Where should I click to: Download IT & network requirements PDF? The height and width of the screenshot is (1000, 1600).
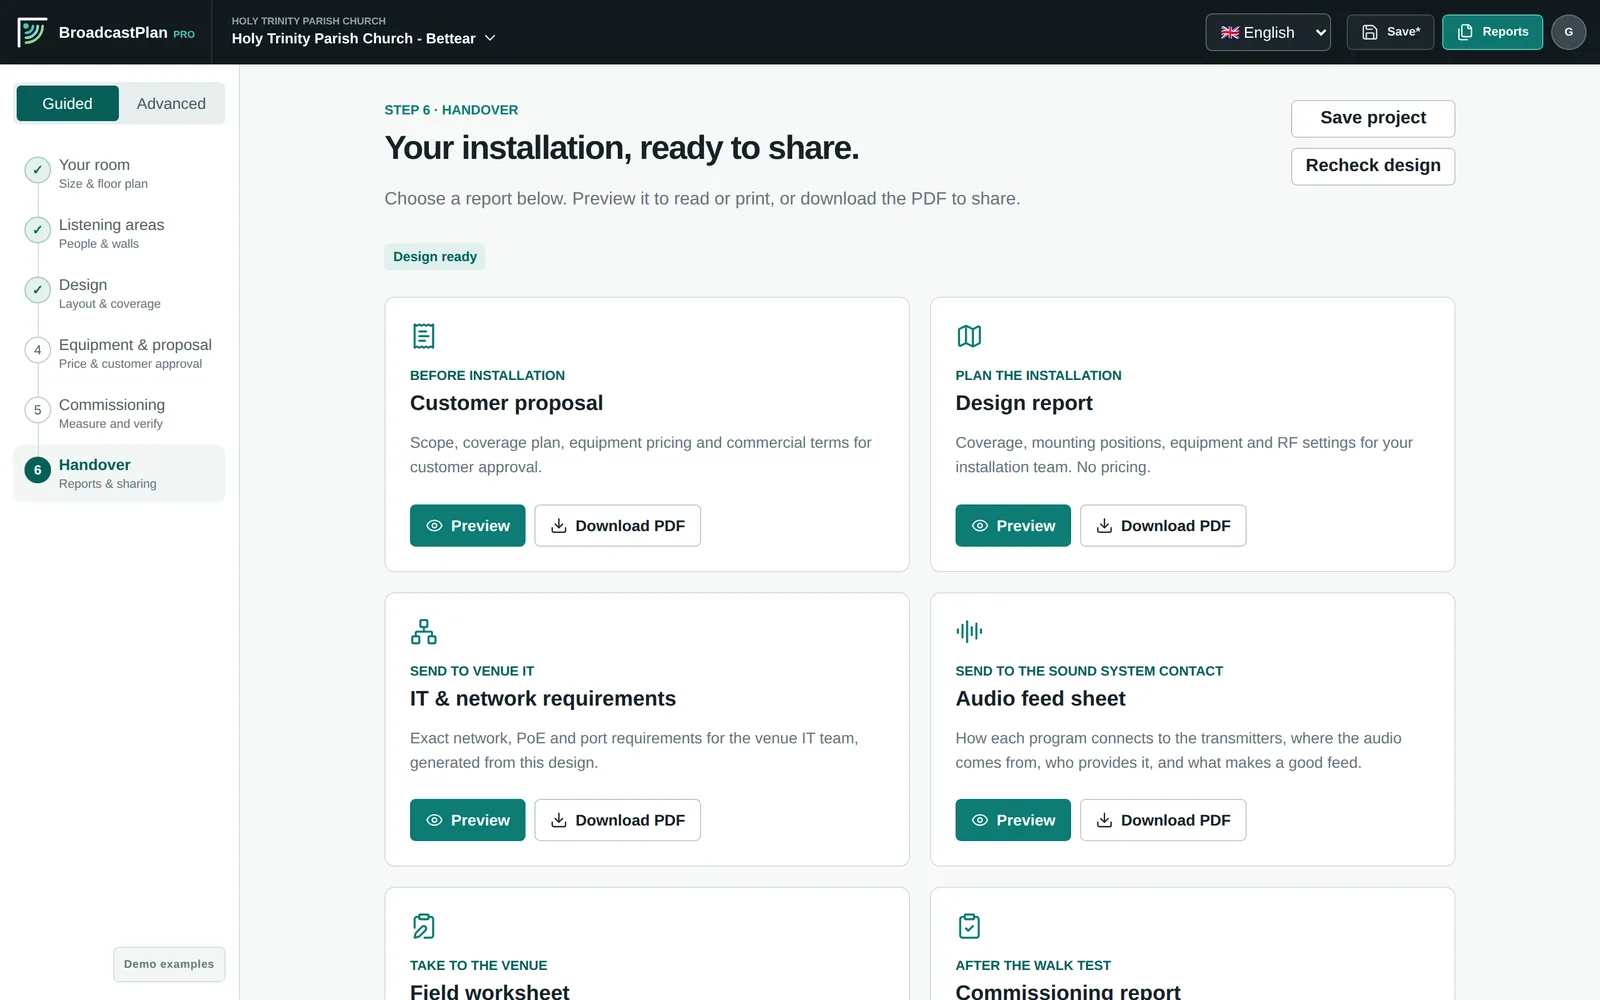(618, 820)
